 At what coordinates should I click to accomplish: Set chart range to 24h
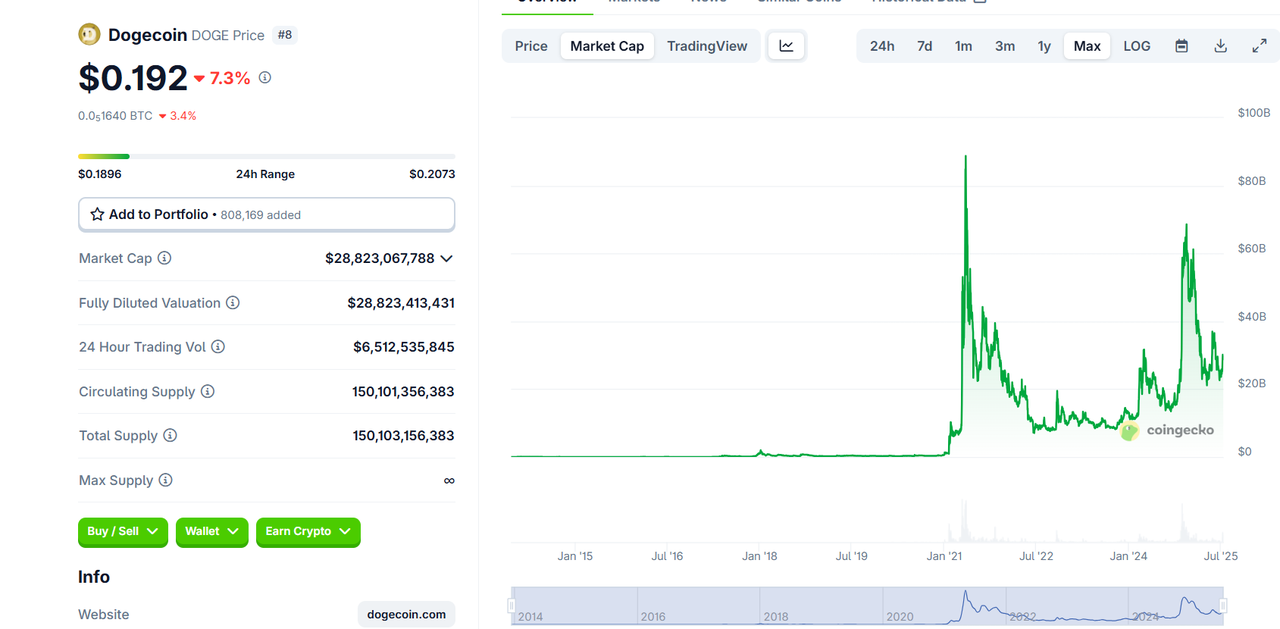pyautogui.click(x=882, y=46)
